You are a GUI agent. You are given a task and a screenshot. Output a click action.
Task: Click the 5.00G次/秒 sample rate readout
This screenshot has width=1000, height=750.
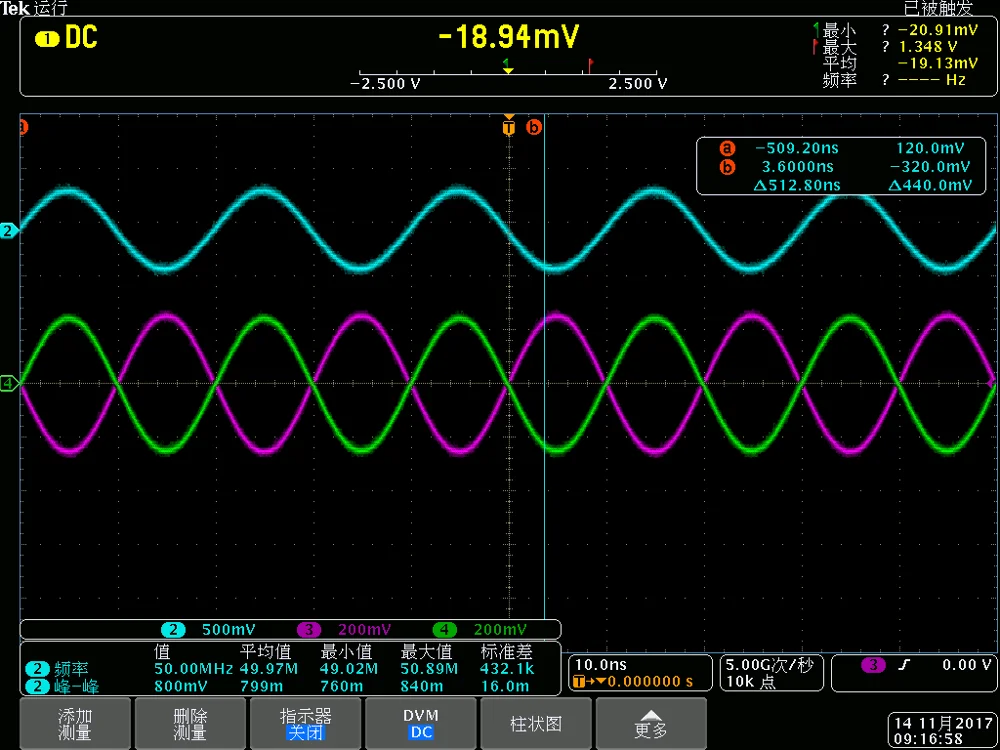click(x=769, y=665)
